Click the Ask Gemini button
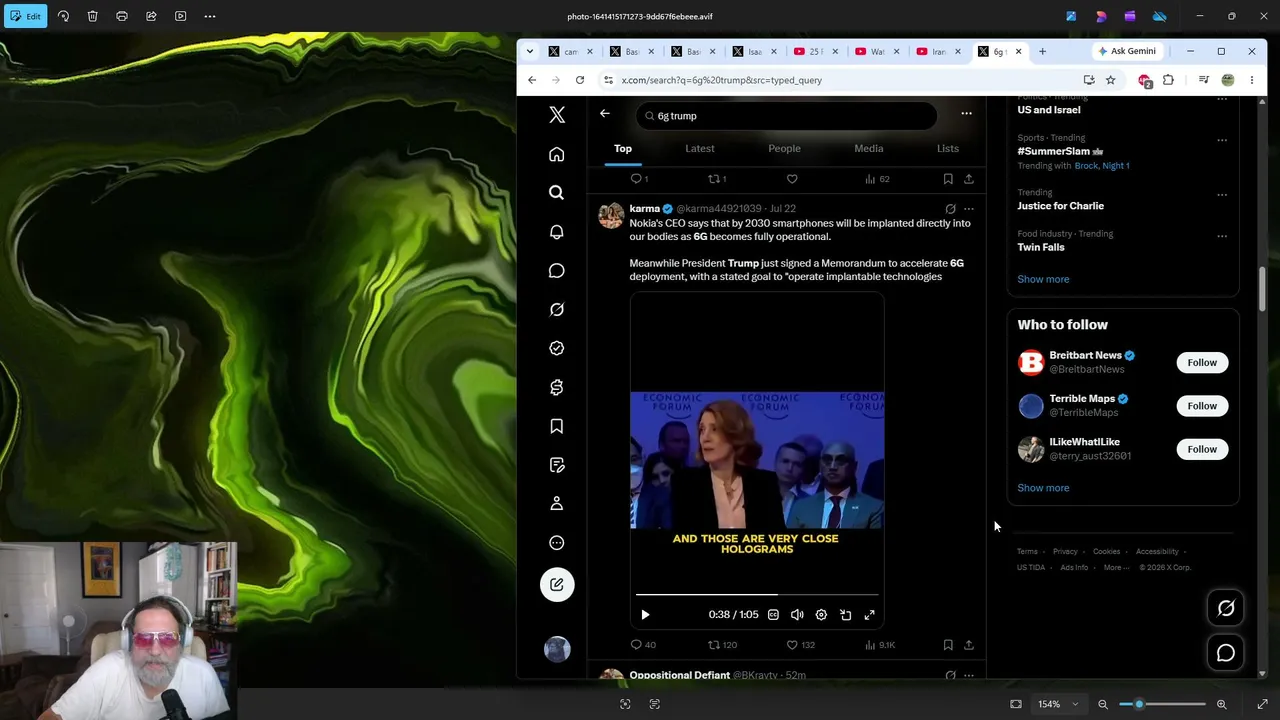 (x=1127, y=51)
